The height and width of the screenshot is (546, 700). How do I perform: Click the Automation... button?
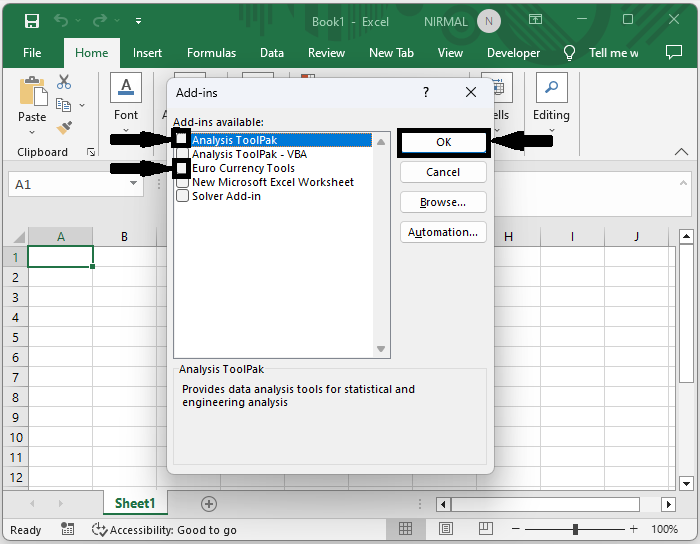click(443, 232)
